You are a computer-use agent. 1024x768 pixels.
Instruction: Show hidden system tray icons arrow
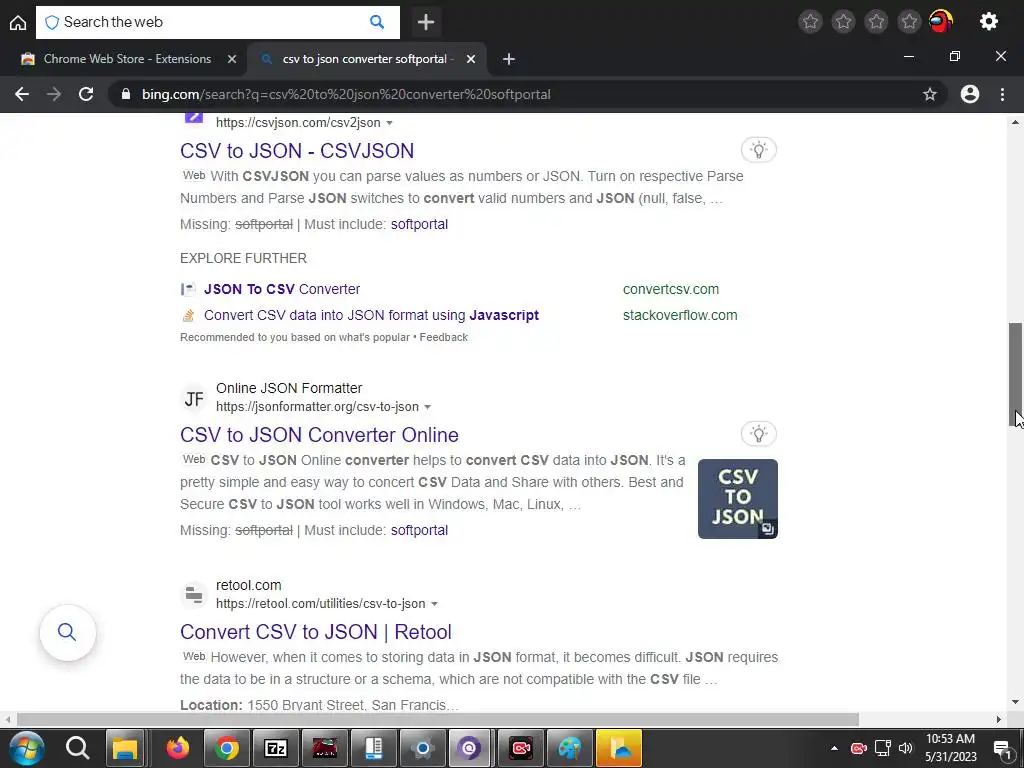point(834,748)
